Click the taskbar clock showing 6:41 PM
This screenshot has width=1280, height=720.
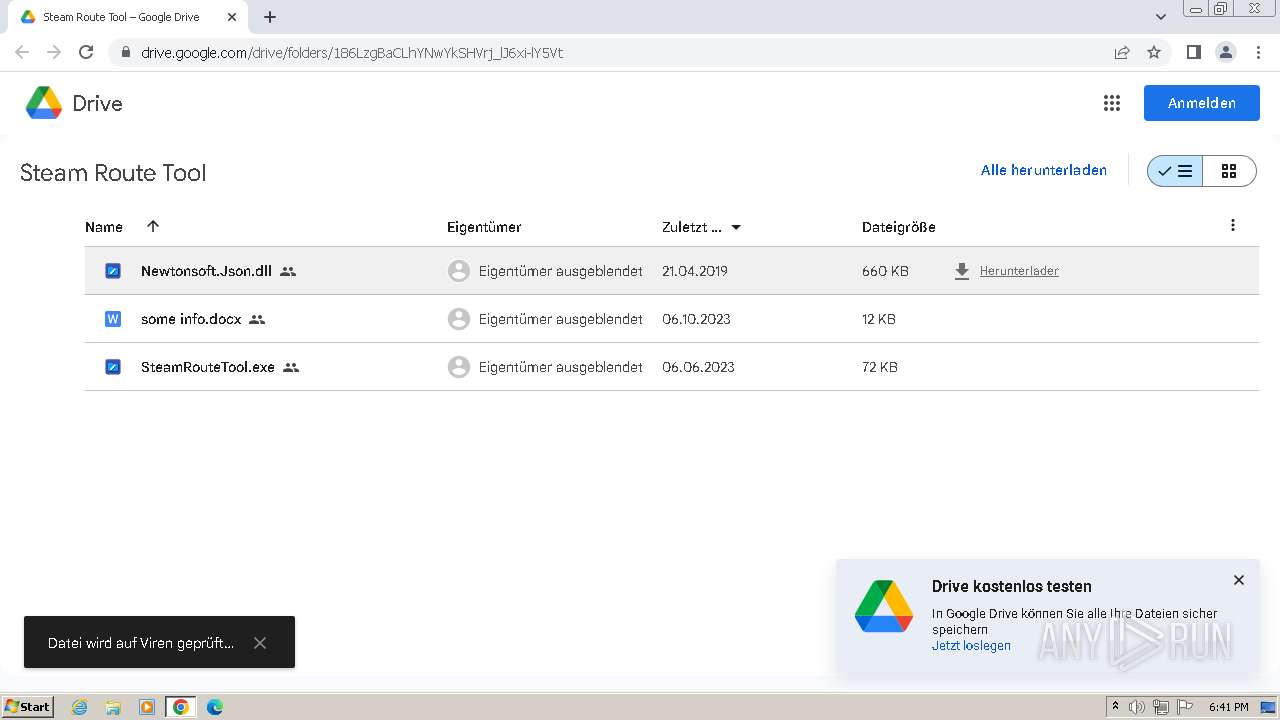coord(1228,707)
